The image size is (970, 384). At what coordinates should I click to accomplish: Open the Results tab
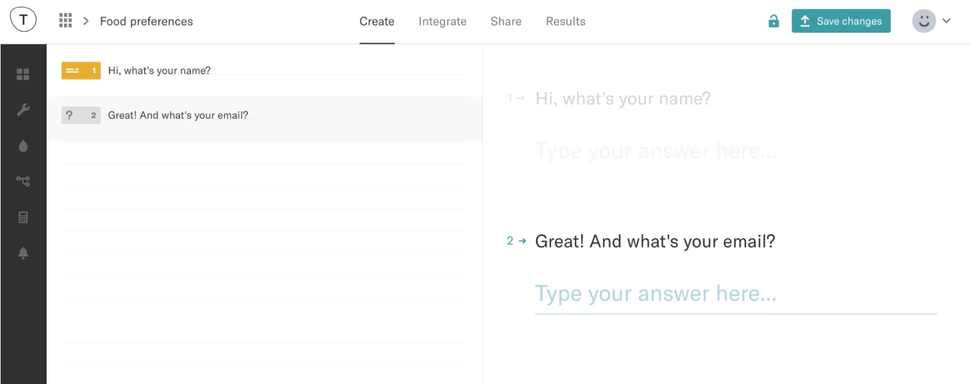(x=565, y=21)
